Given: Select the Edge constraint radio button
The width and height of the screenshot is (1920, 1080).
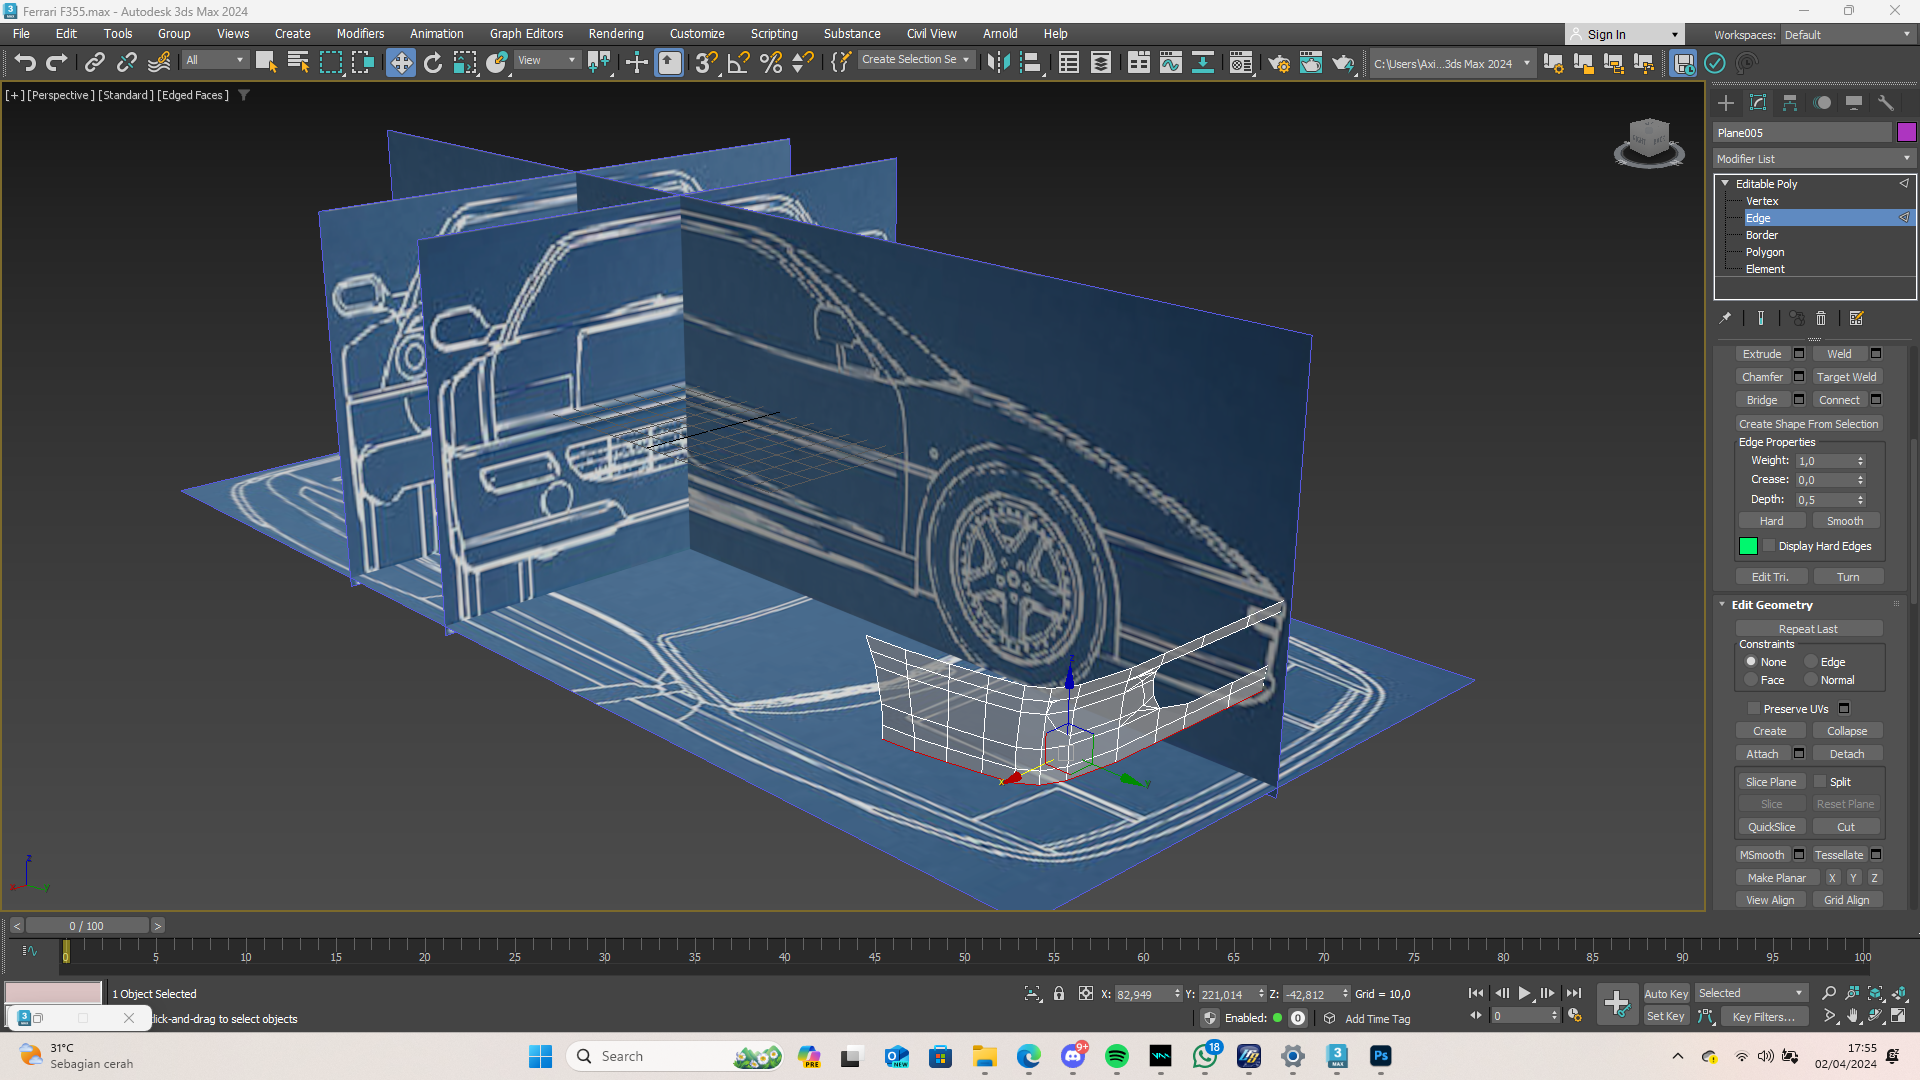Looking at the screenshot, I should 1811,662.
